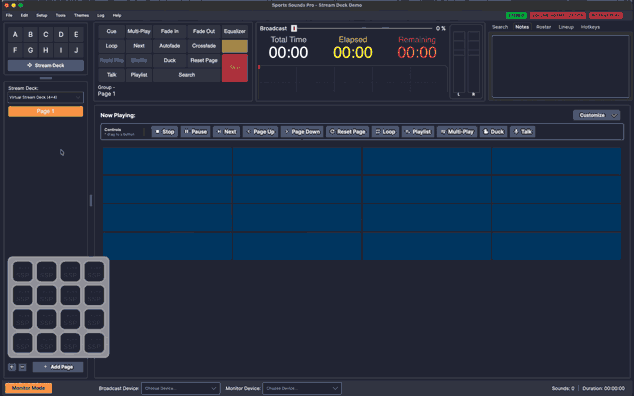
Task: Open the Stream Deck panel button
Action: (46, 65)
